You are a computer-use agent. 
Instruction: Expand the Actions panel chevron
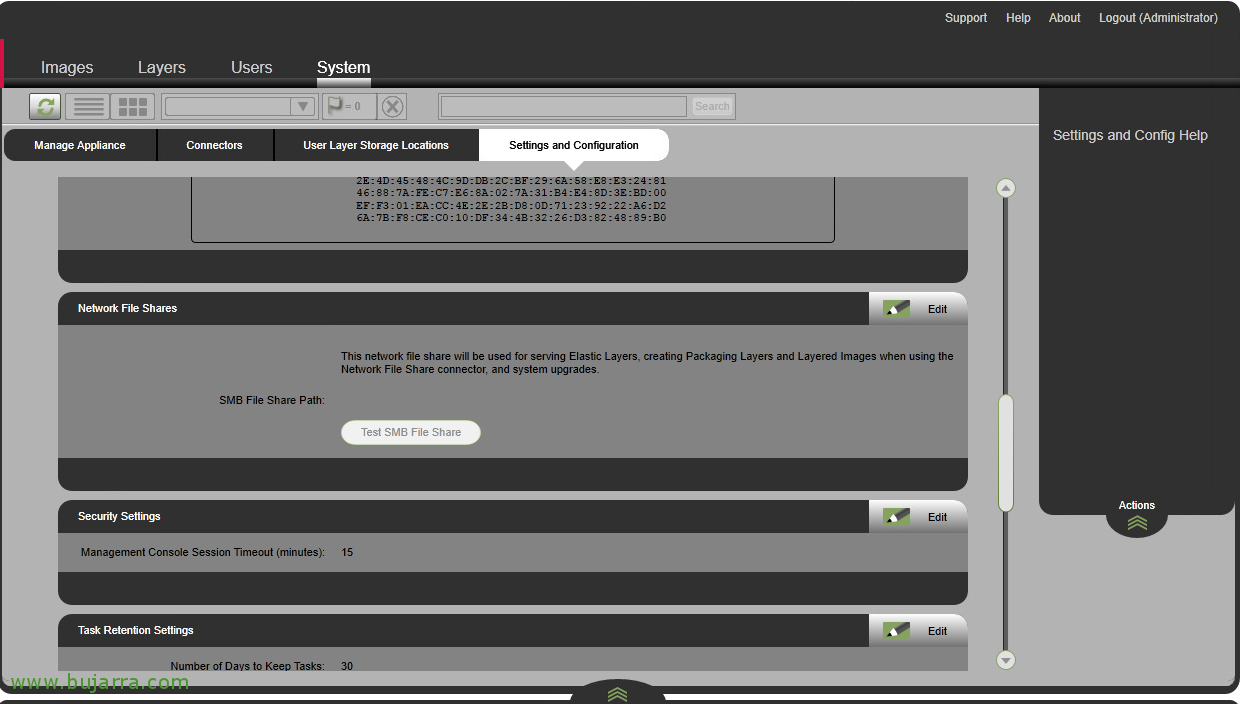tap(1137, 522)
